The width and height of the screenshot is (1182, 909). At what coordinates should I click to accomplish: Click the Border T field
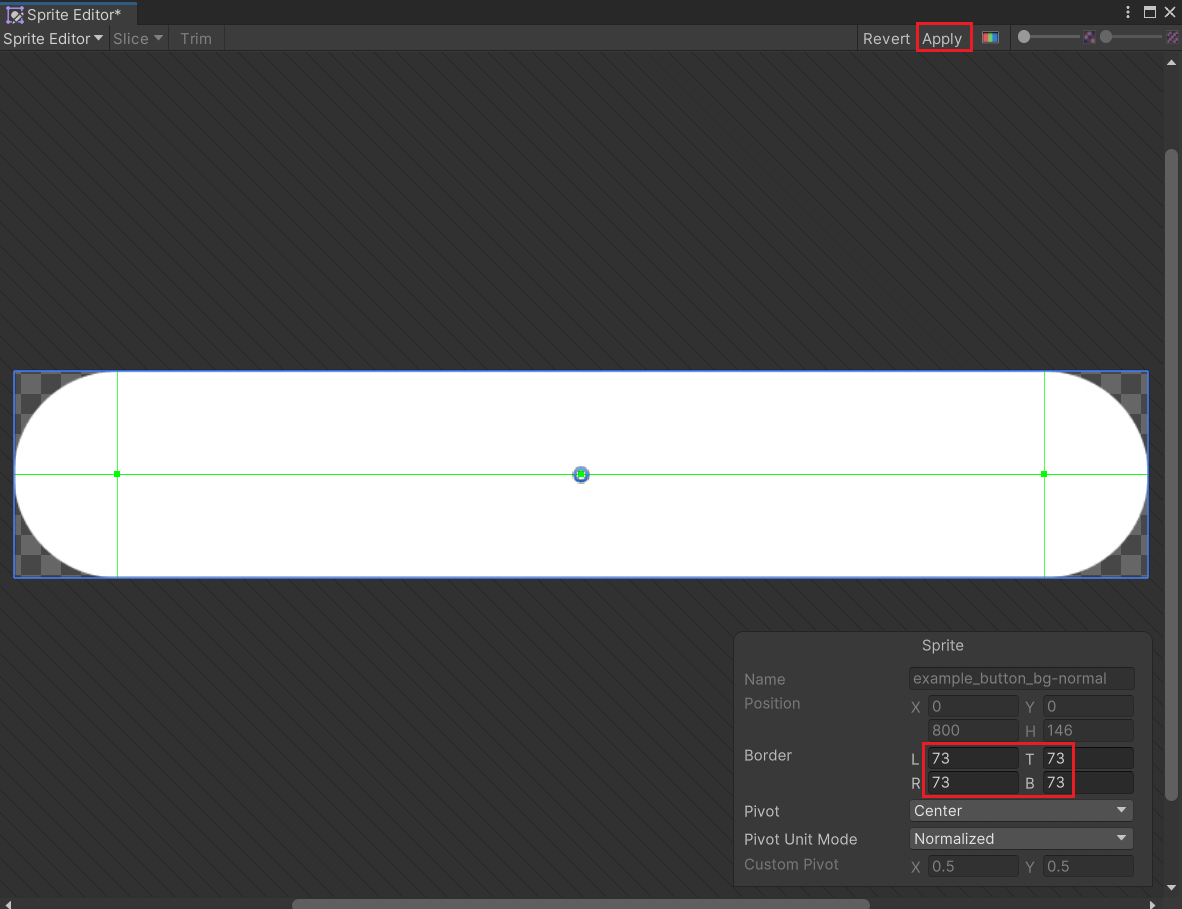[1088, 758]
